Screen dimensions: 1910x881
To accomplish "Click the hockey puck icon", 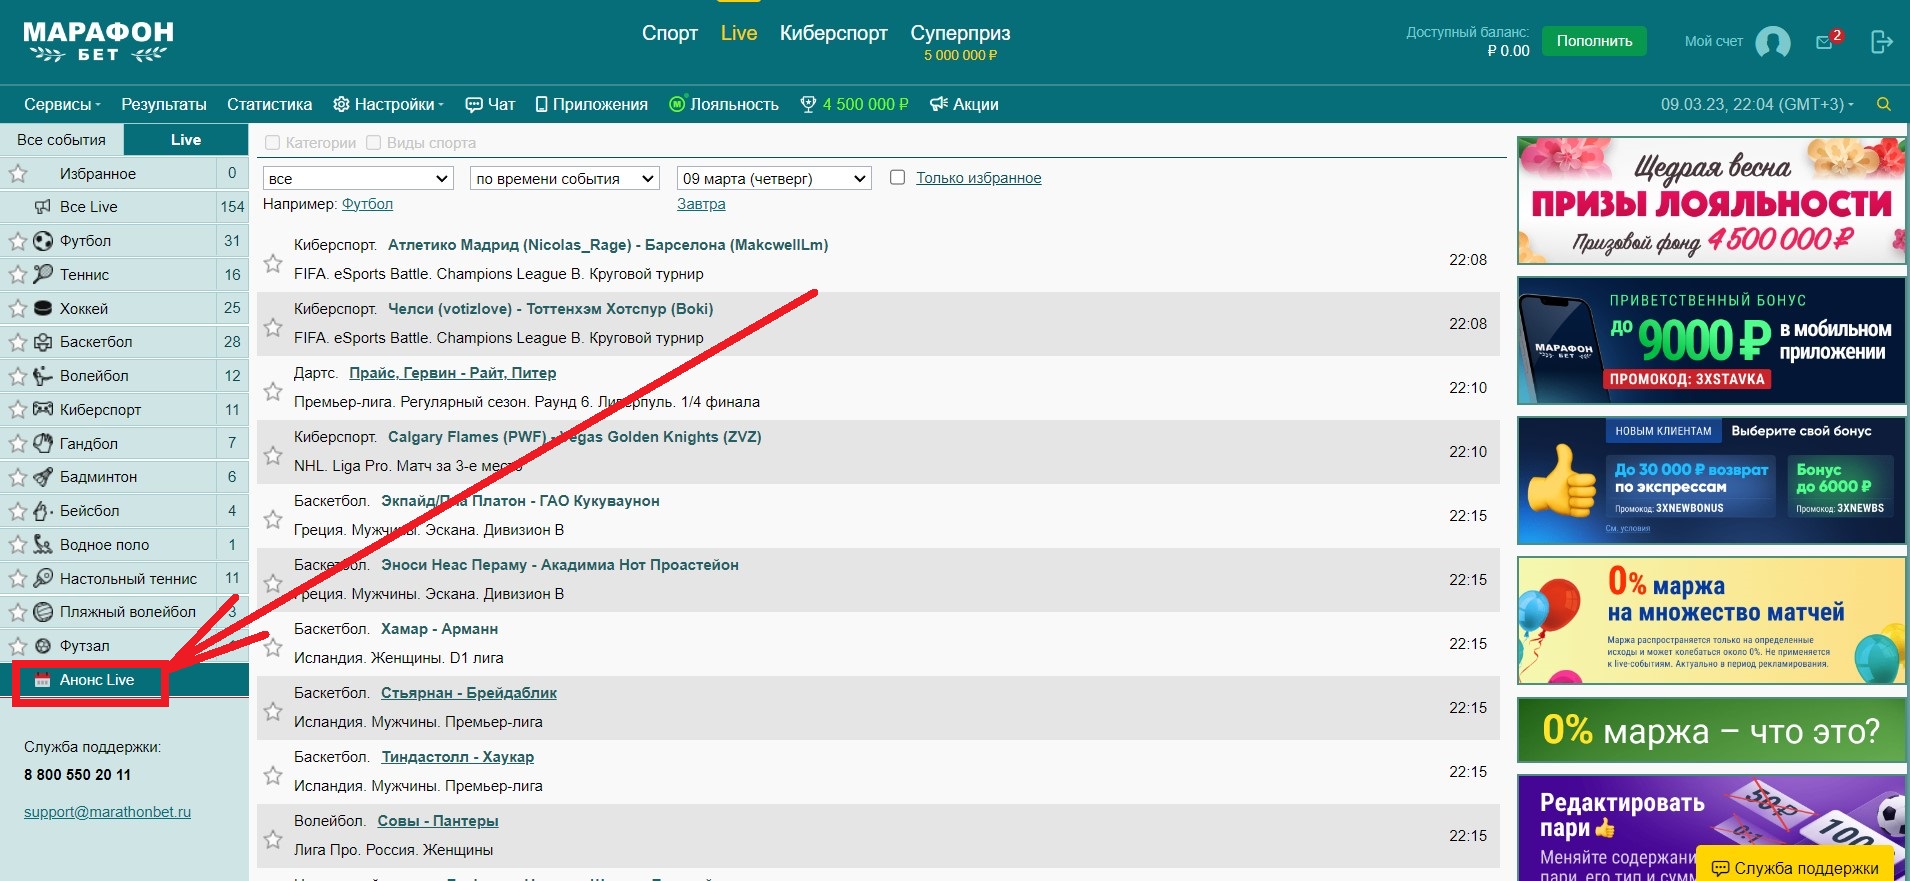I will click(43, 308).
